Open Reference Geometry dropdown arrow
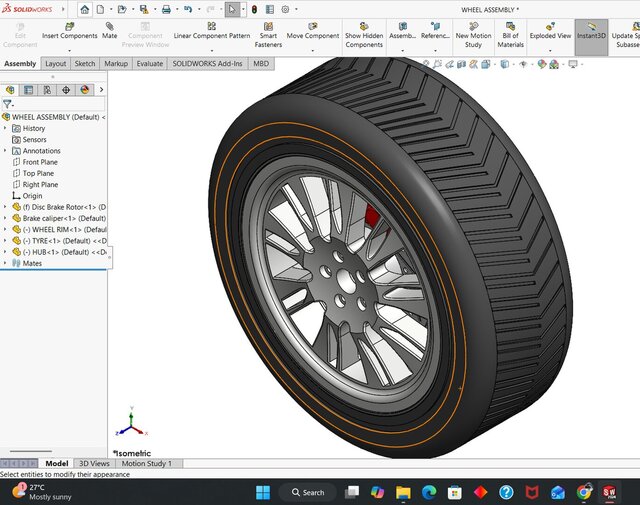 pyautogui.click(x=435, y=51)
